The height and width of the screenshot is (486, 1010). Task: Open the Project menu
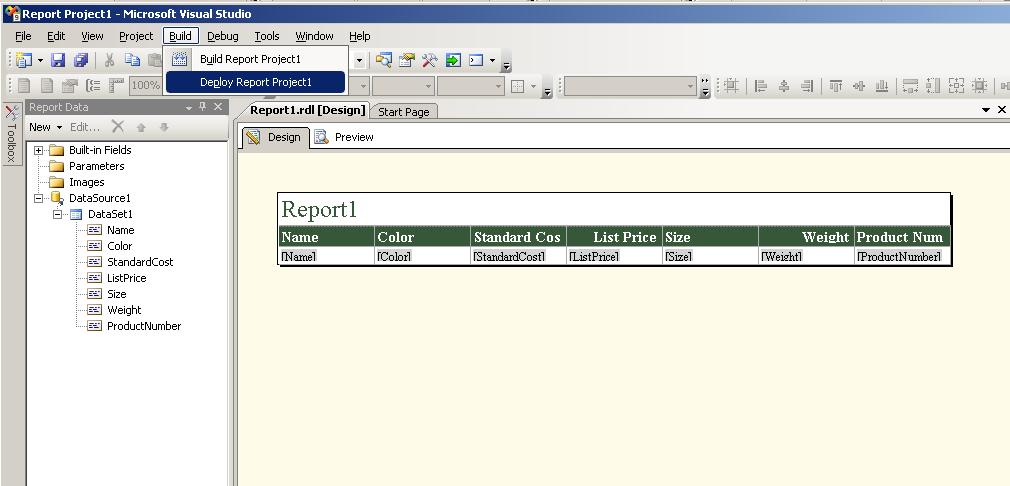click(136, 36)
